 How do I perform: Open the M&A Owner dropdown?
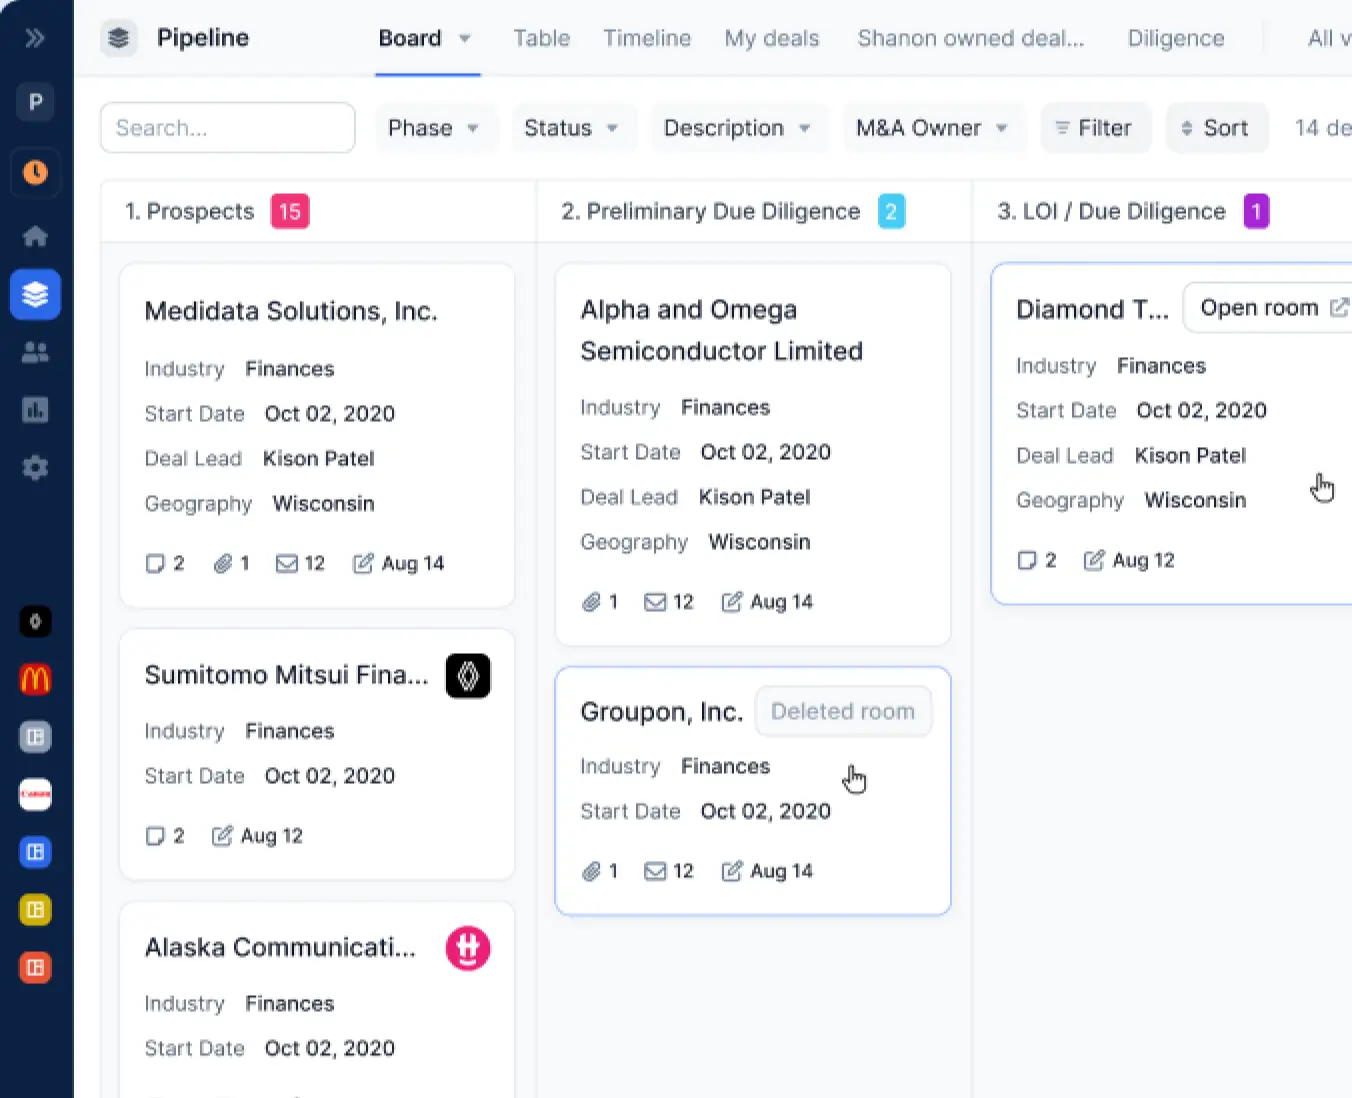coord(933,128)
